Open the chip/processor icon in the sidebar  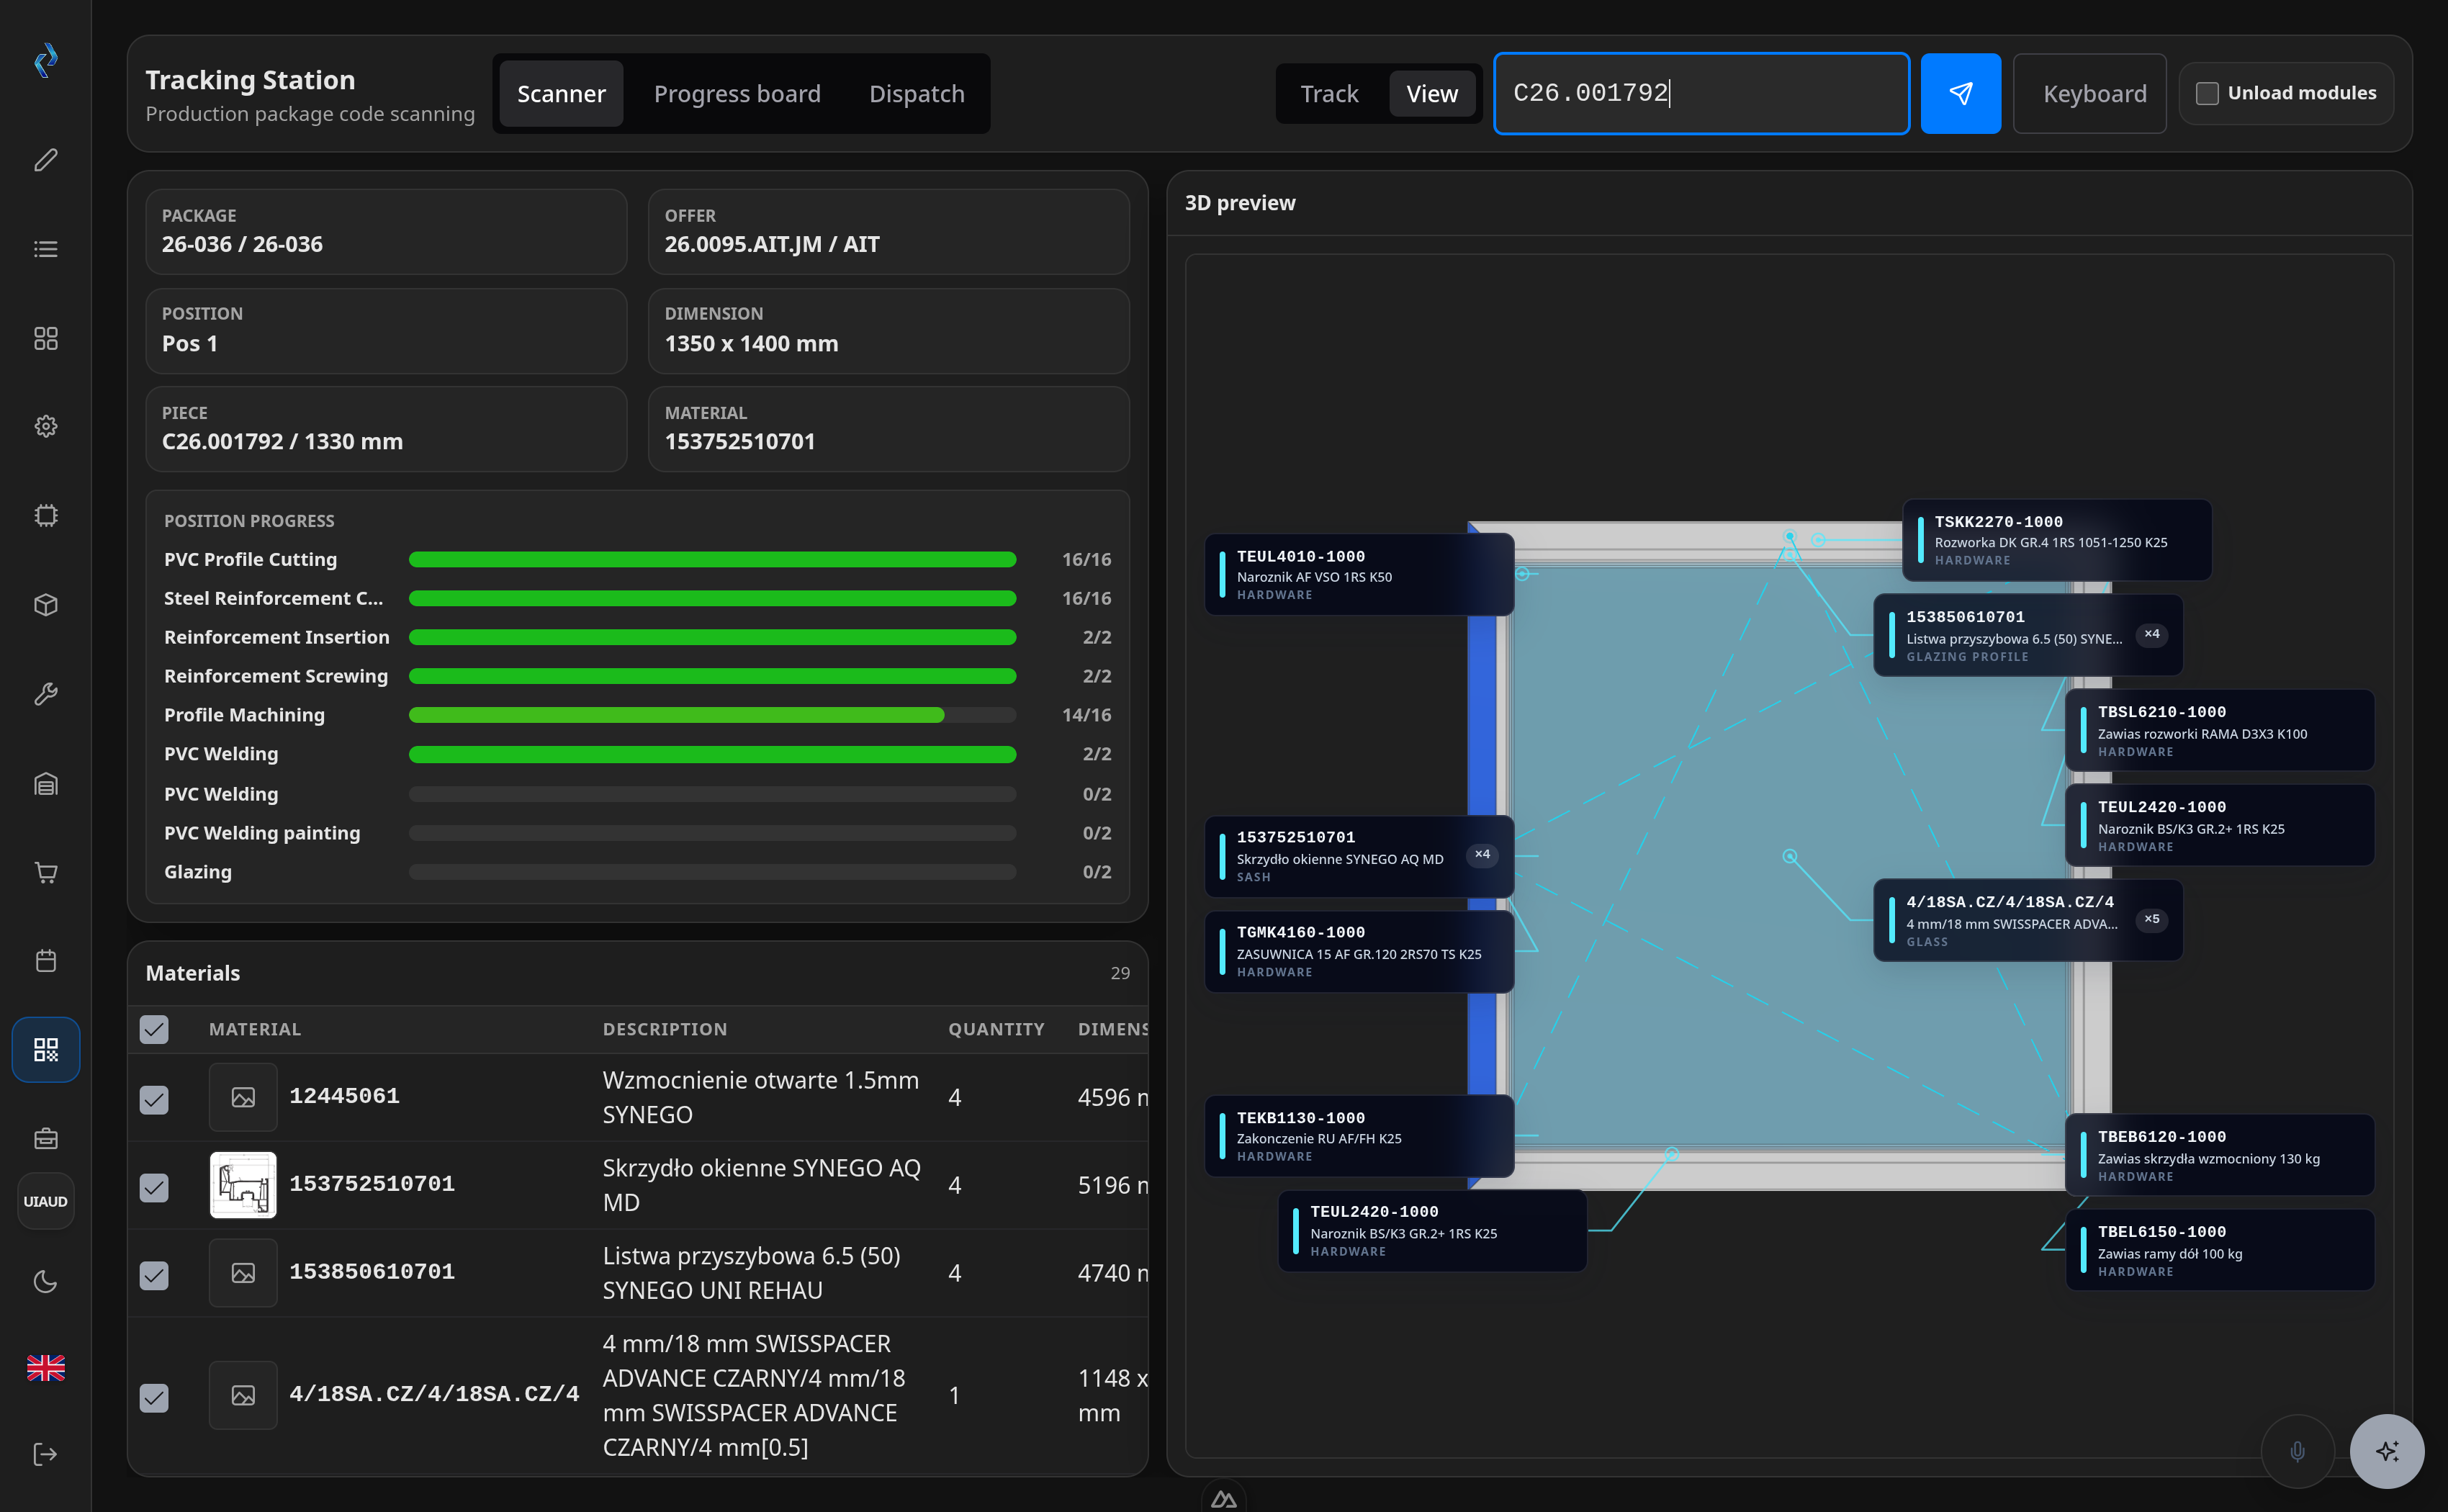[x=45, y=516]
